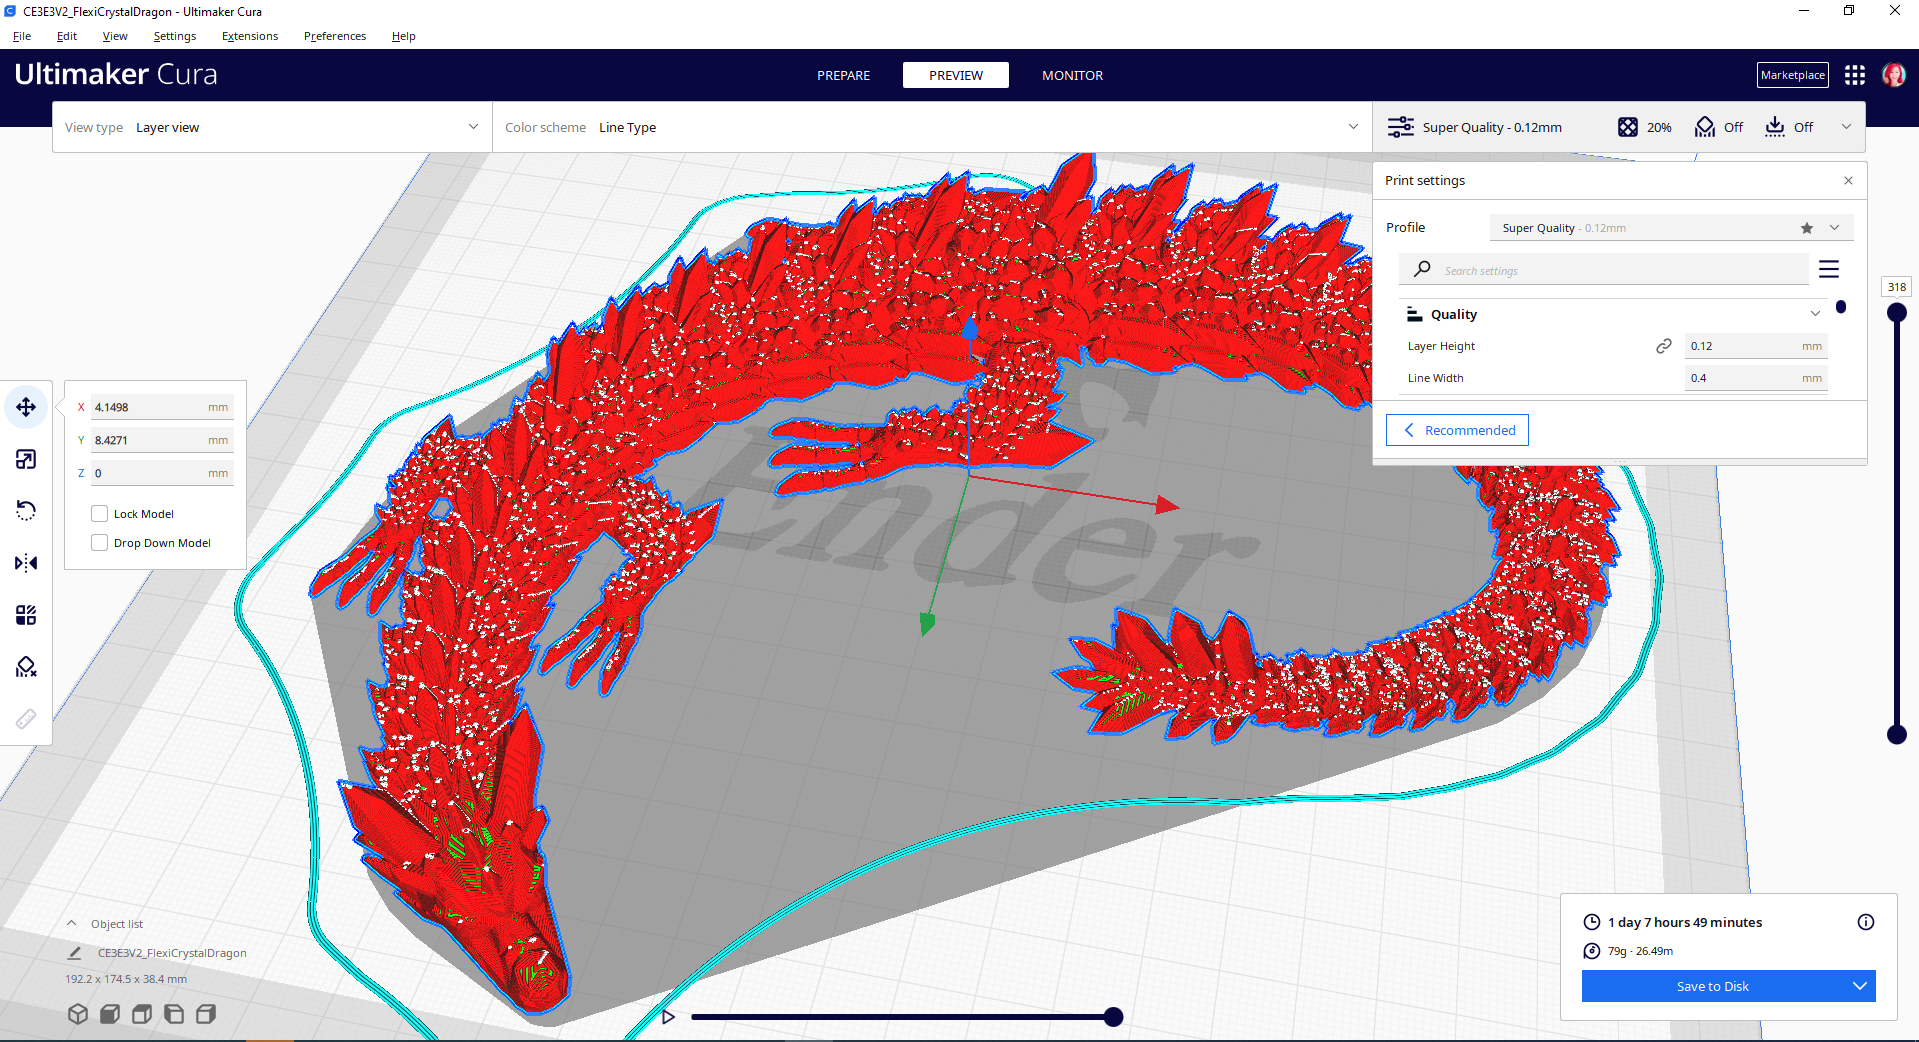Select the Support Blocker tool

click(25, 667)
